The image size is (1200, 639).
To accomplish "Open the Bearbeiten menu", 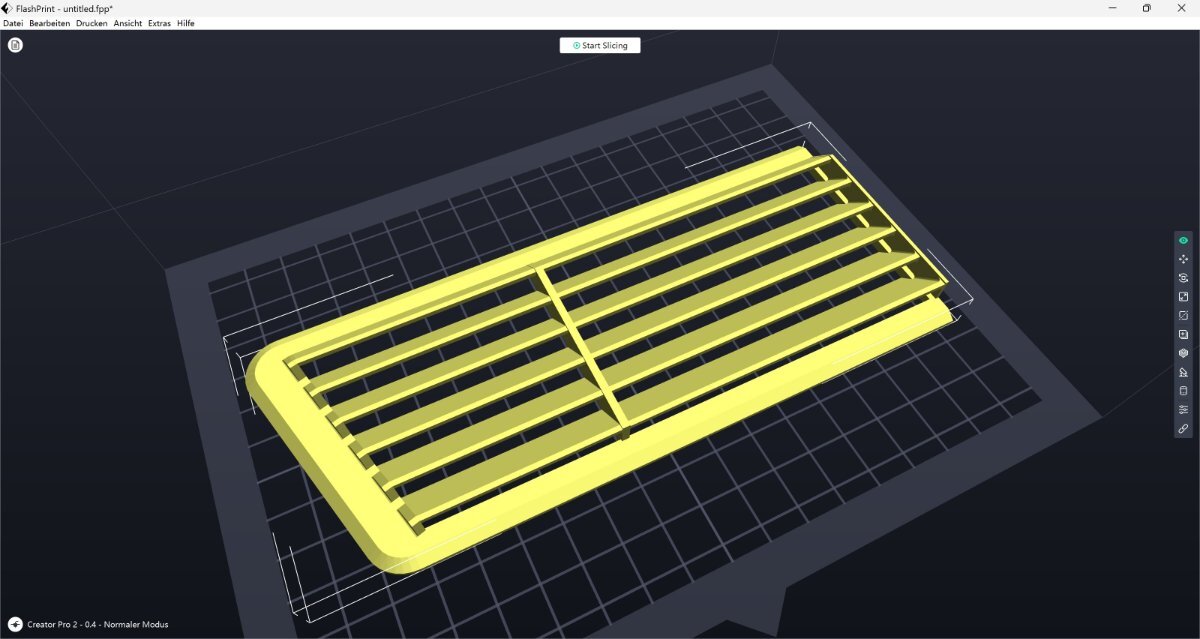I will point(49,23).
